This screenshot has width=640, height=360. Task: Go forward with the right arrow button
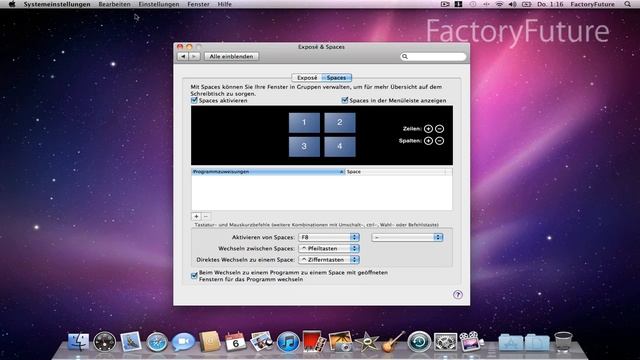194,56
